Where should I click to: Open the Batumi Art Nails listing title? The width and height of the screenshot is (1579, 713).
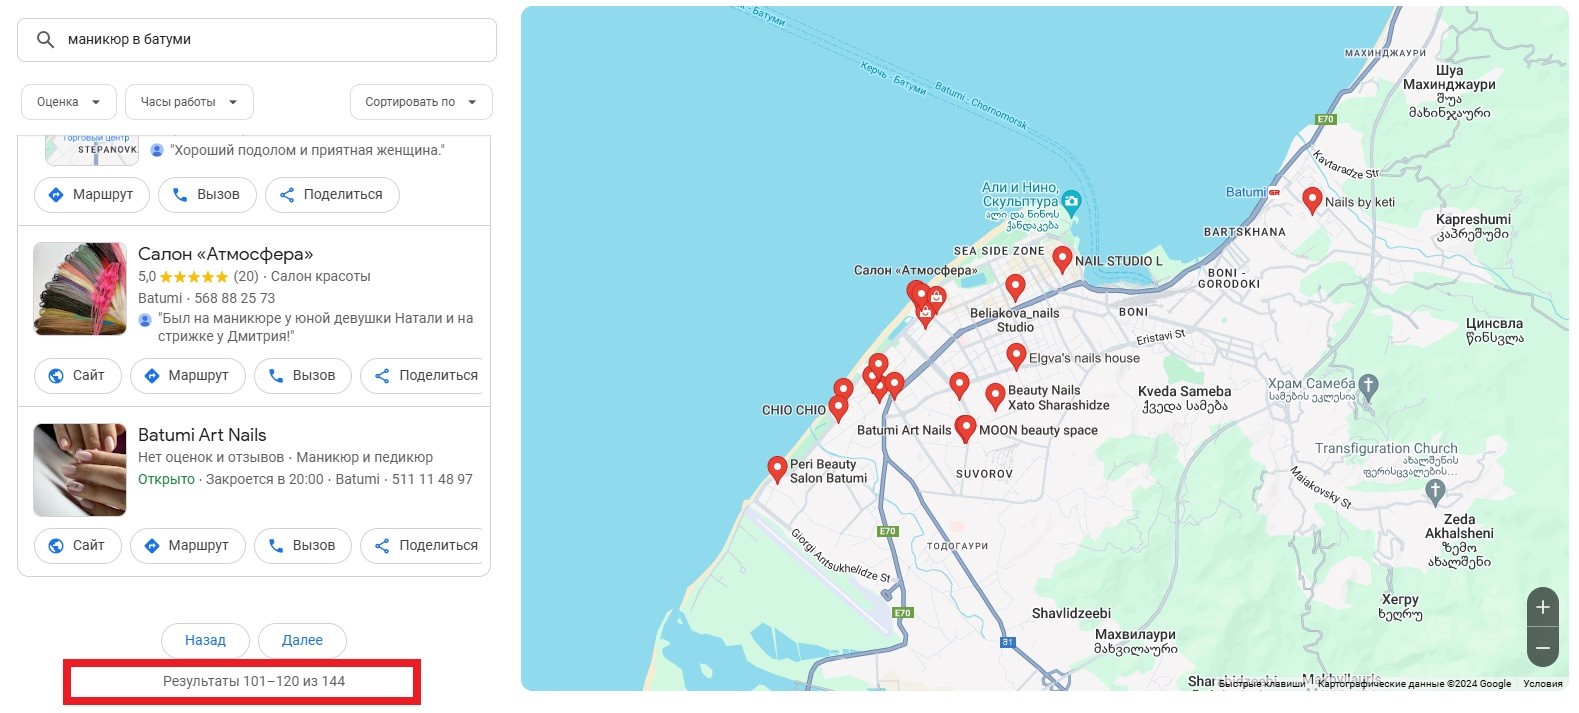click(202, 435)
